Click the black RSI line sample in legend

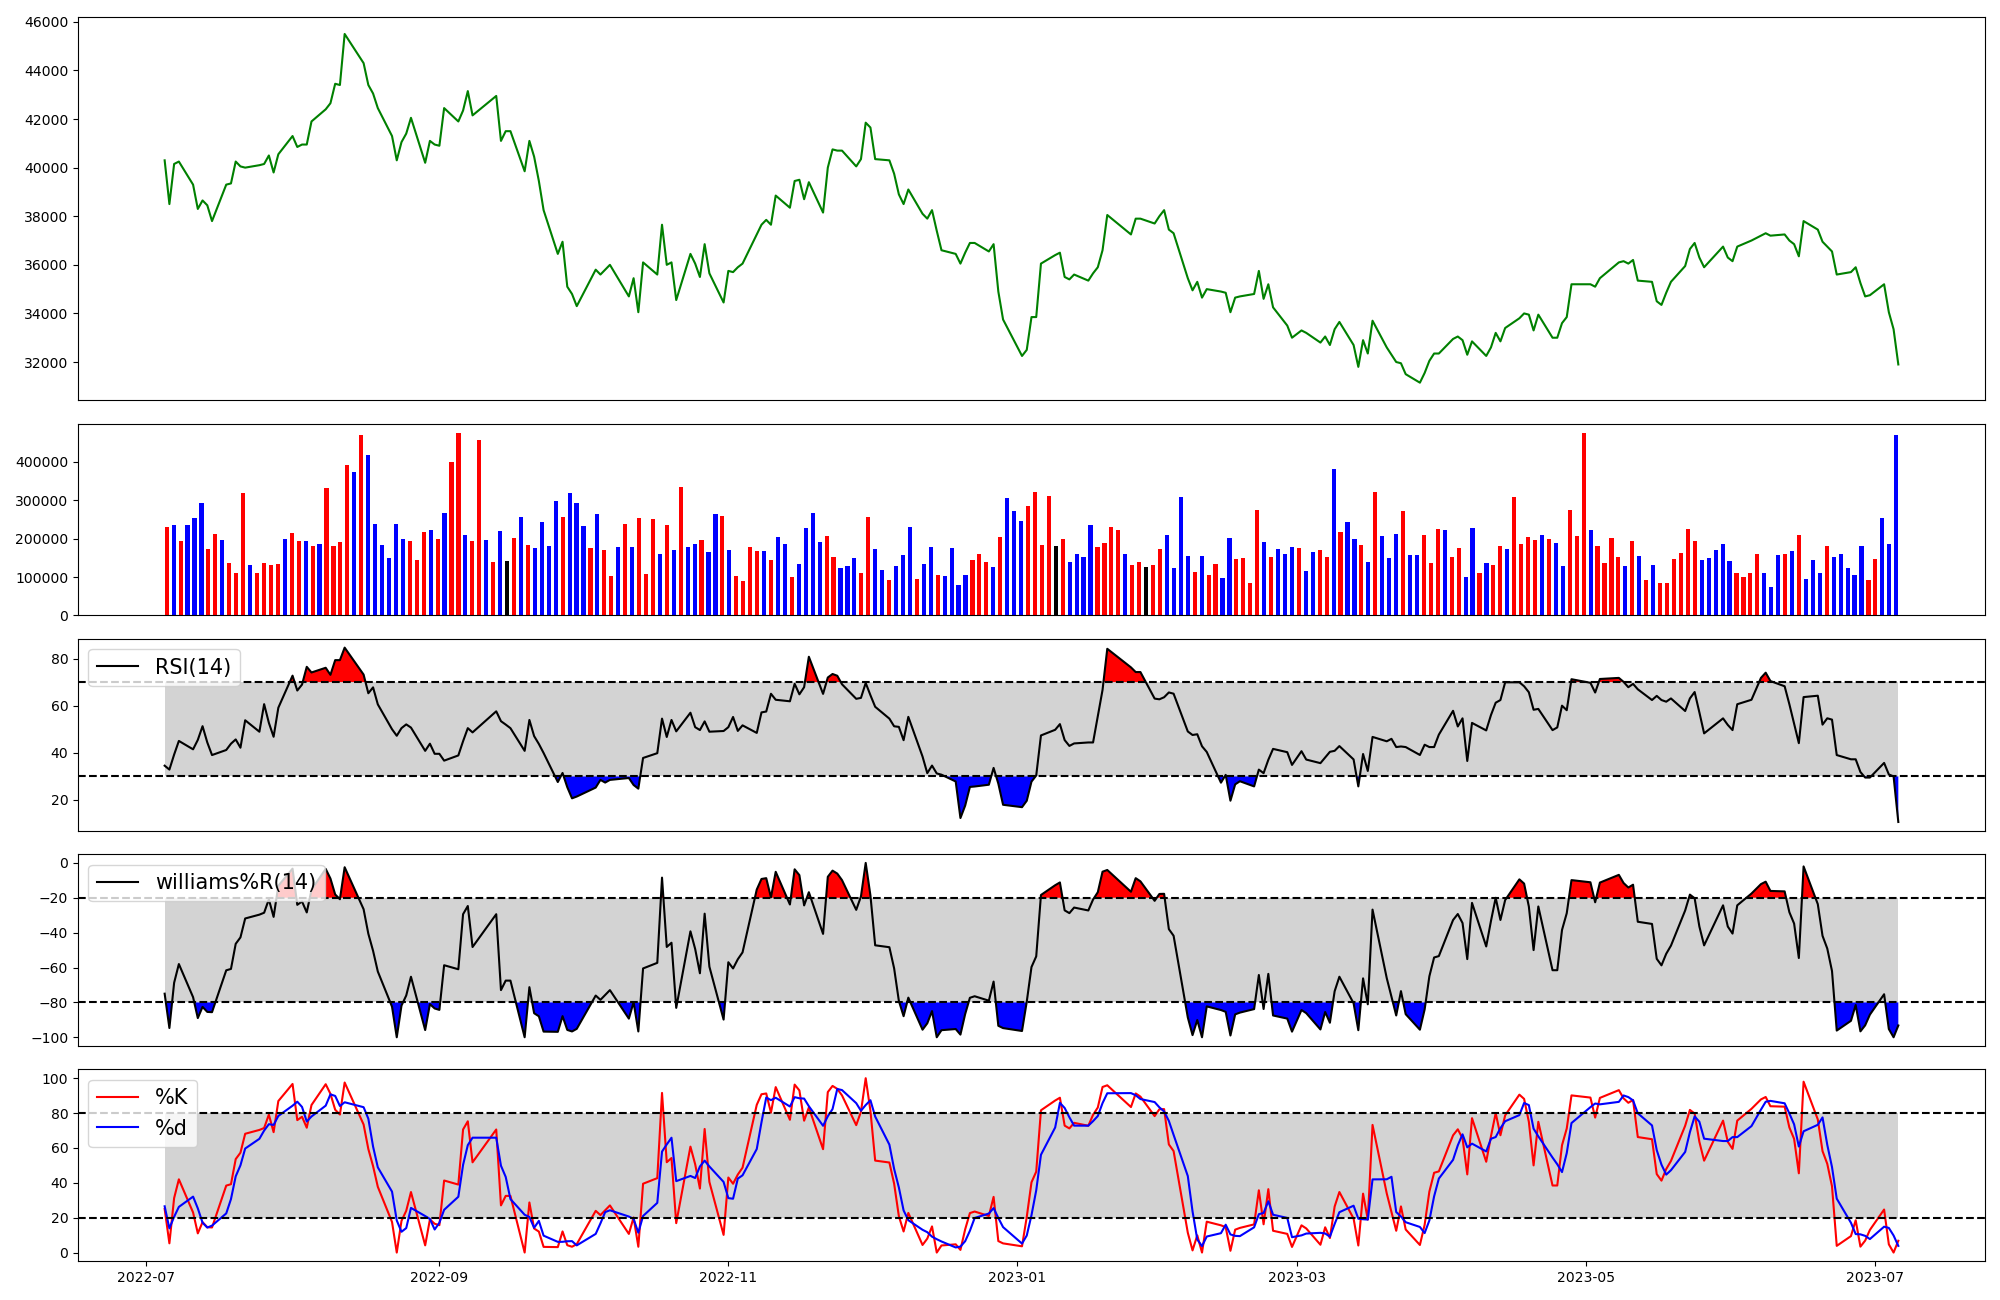[116, 667]
